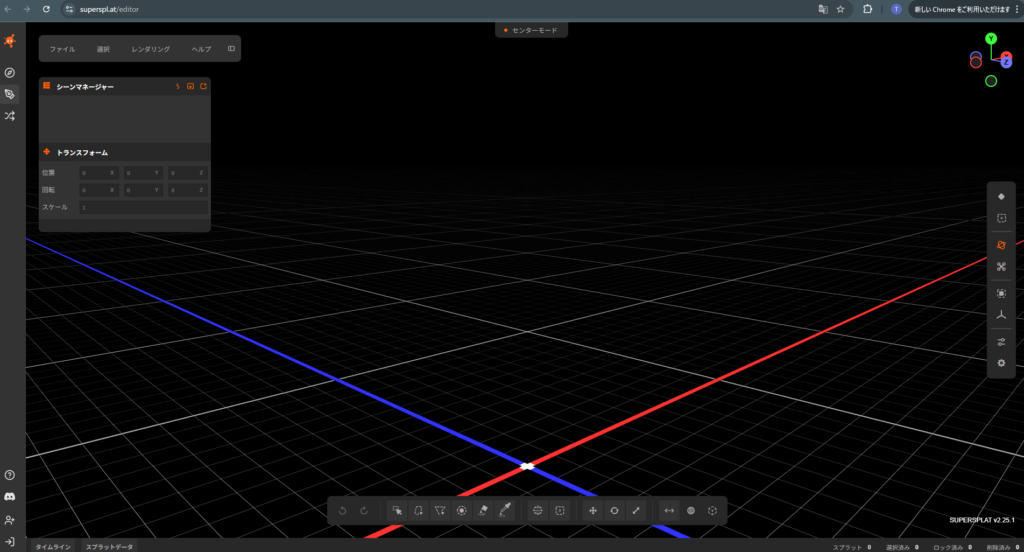The width and height of the screenshot is (1024, 552).
Task: Click the sign-in arrow icon at sidebar bottom
Action: pyautogui.click(x=10, y=542)
